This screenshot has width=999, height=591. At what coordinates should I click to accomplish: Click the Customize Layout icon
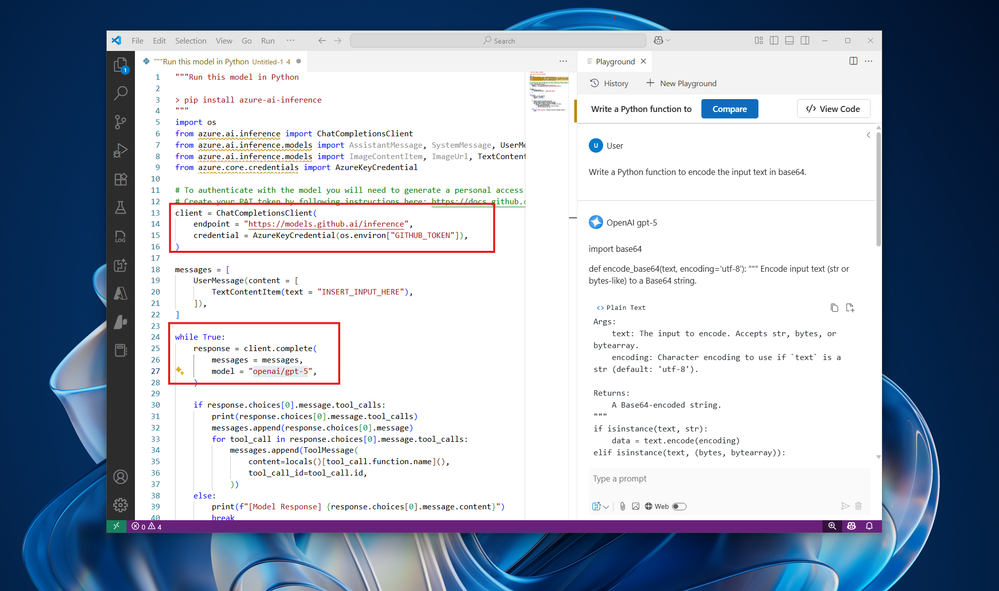[x=759, y=40]
